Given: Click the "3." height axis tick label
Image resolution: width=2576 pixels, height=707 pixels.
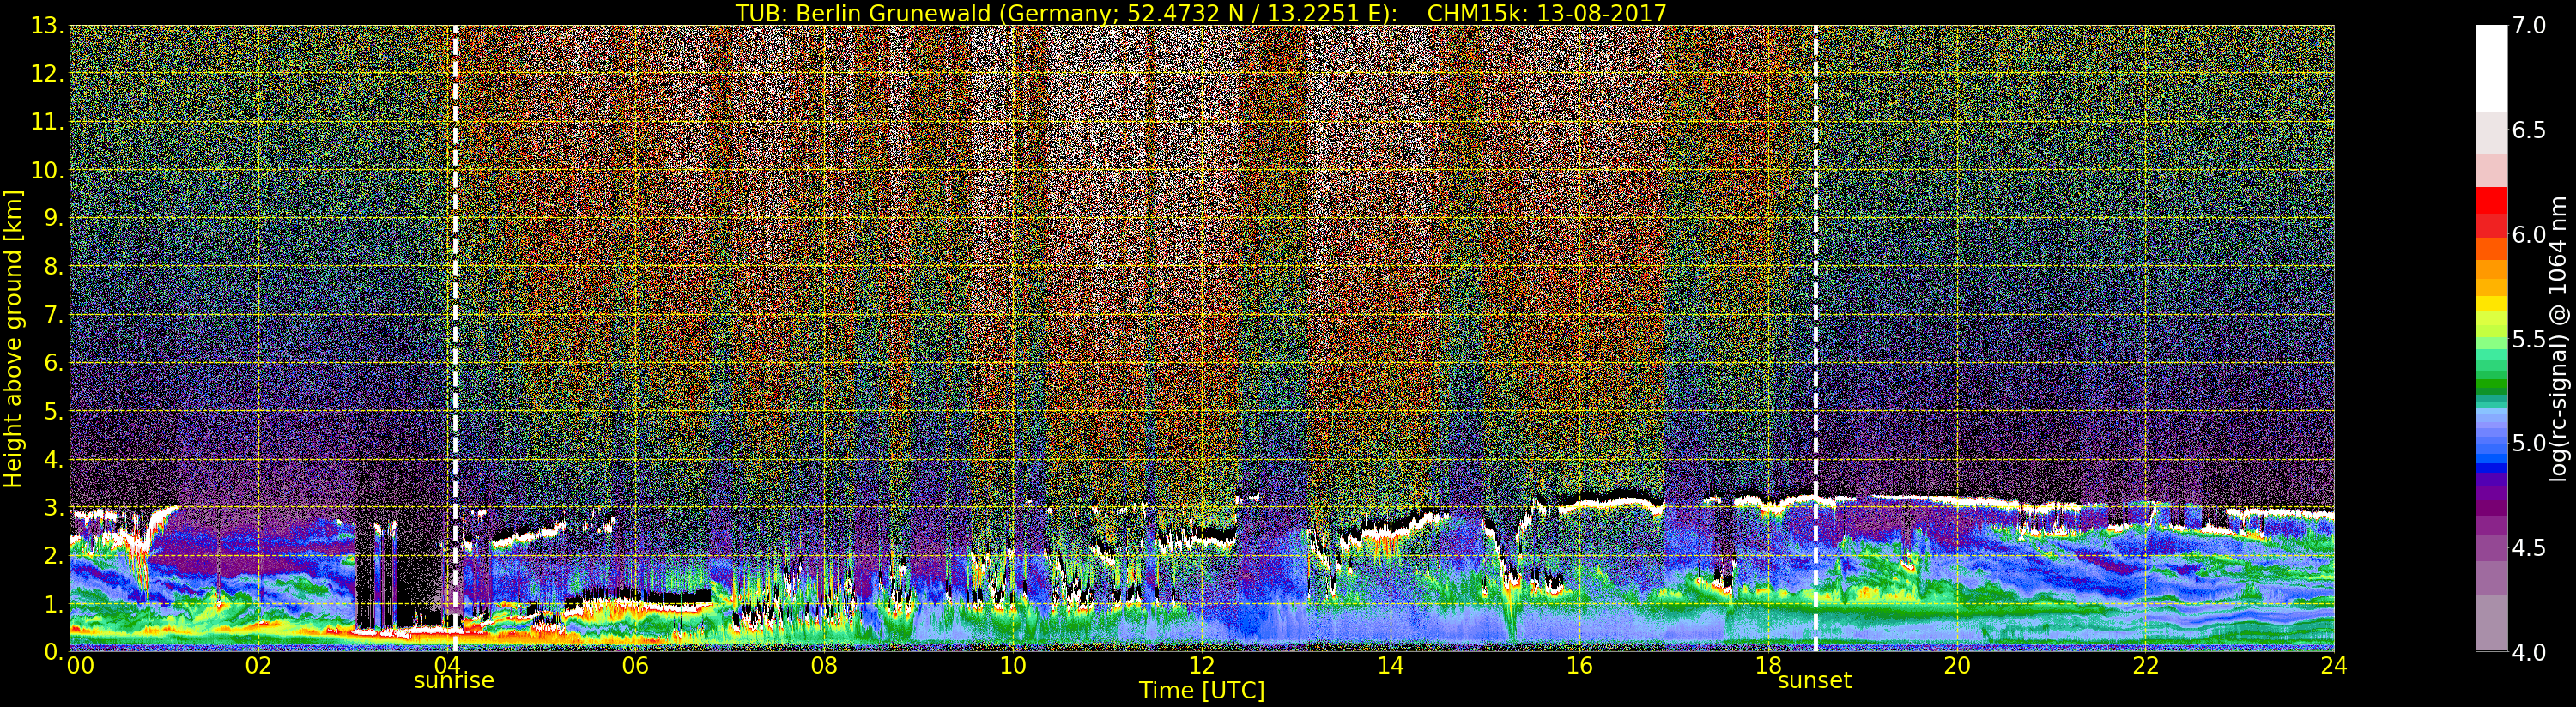Looking at the screenshot, I should coord(54,507).
